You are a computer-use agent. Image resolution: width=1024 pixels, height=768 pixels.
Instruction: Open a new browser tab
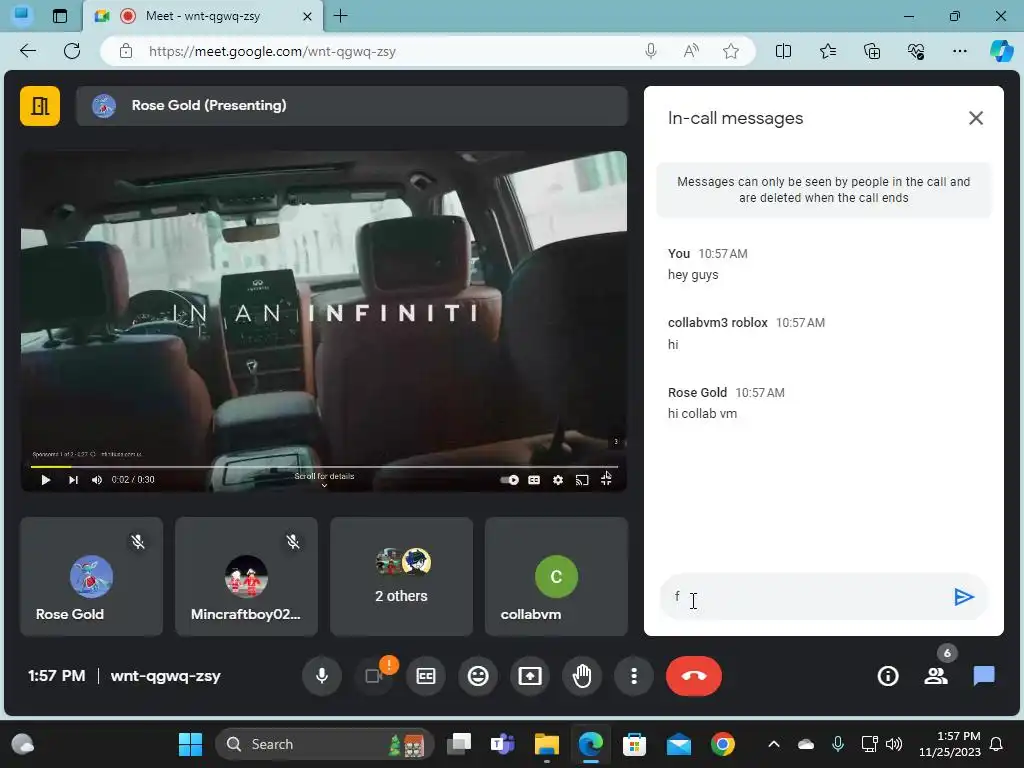coord(340,16)
